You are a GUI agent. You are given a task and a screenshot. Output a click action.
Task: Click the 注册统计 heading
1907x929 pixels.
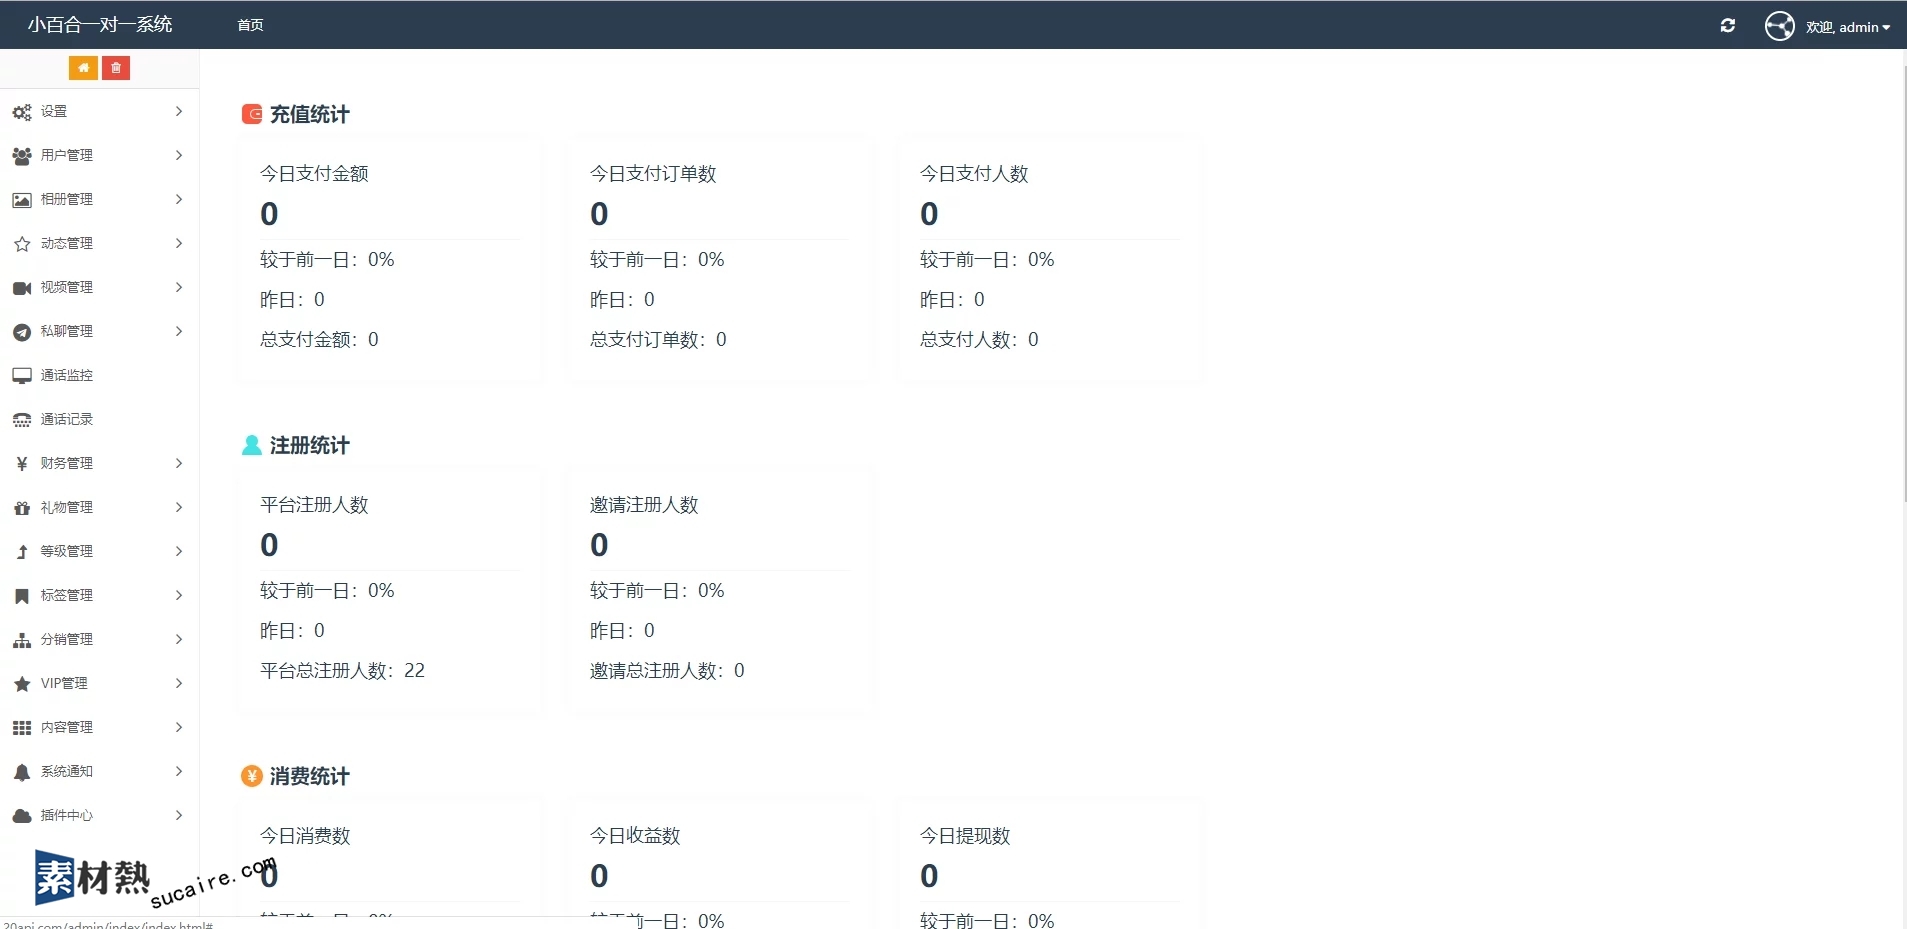310,445
